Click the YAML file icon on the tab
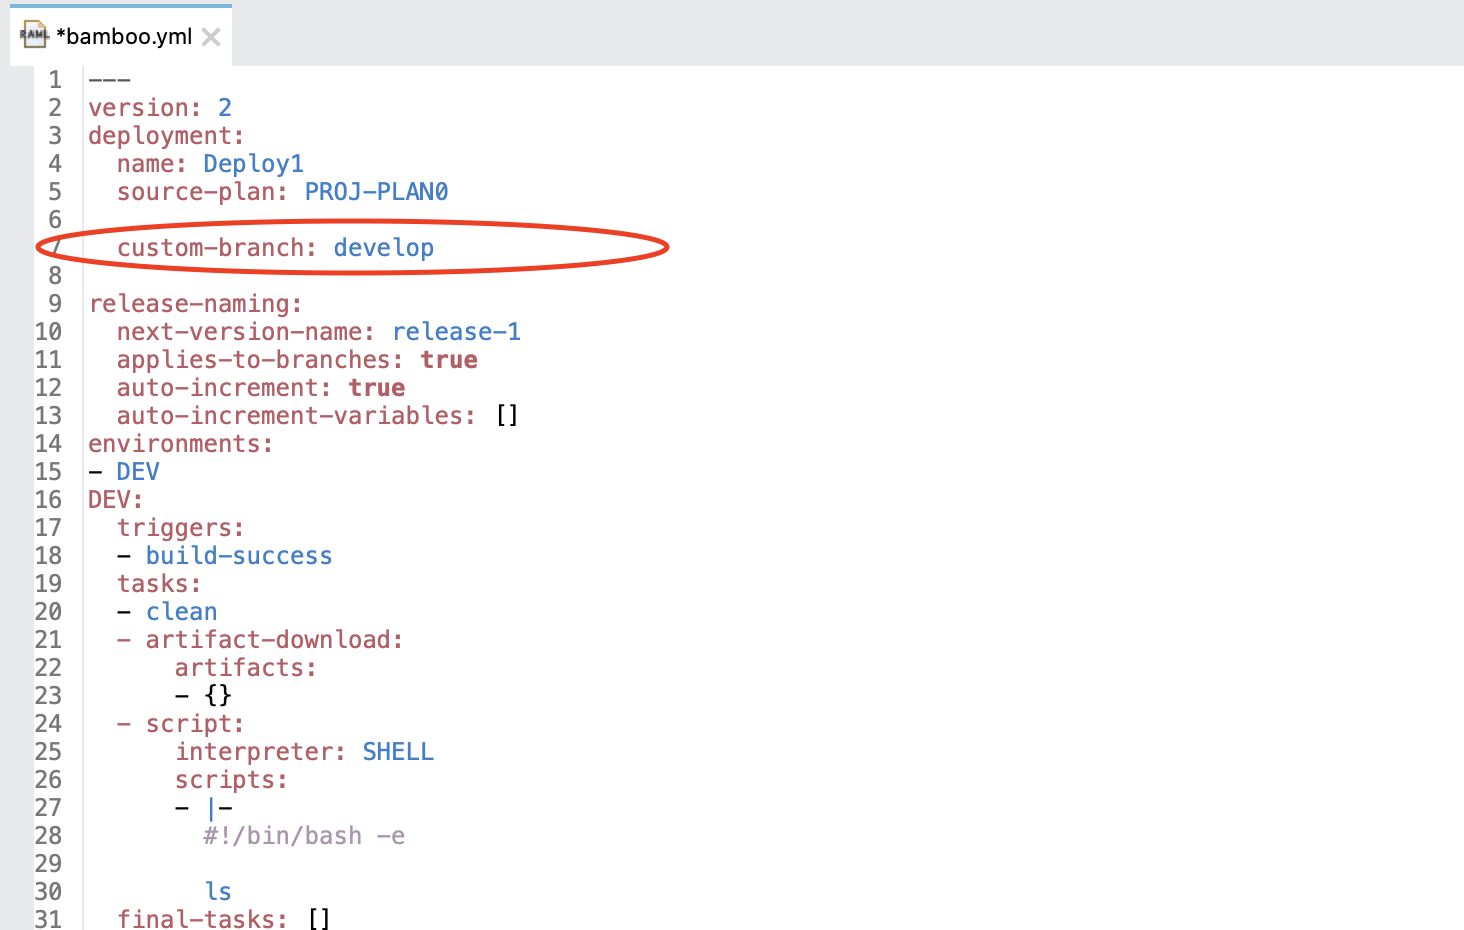Image resolution: width=1464 pixels, height=930 pixels. [x=34, y=35]
